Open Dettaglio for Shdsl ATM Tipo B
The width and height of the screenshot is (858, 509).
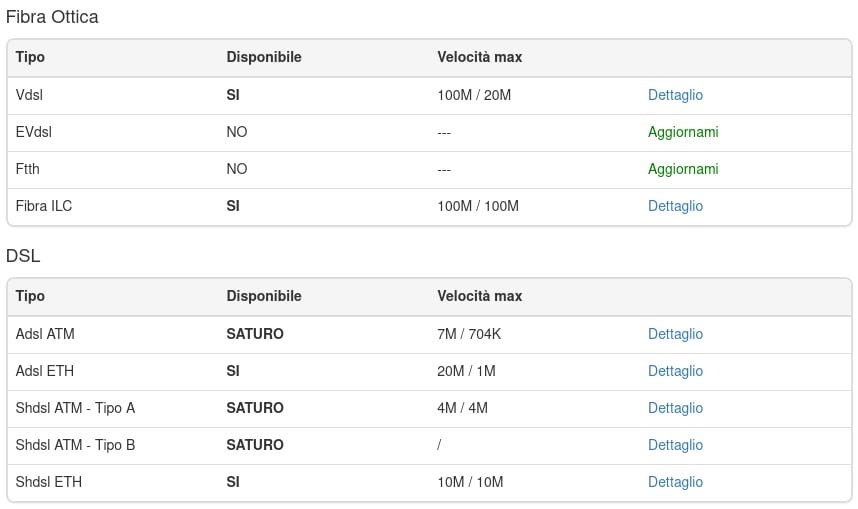coord(675,446)
